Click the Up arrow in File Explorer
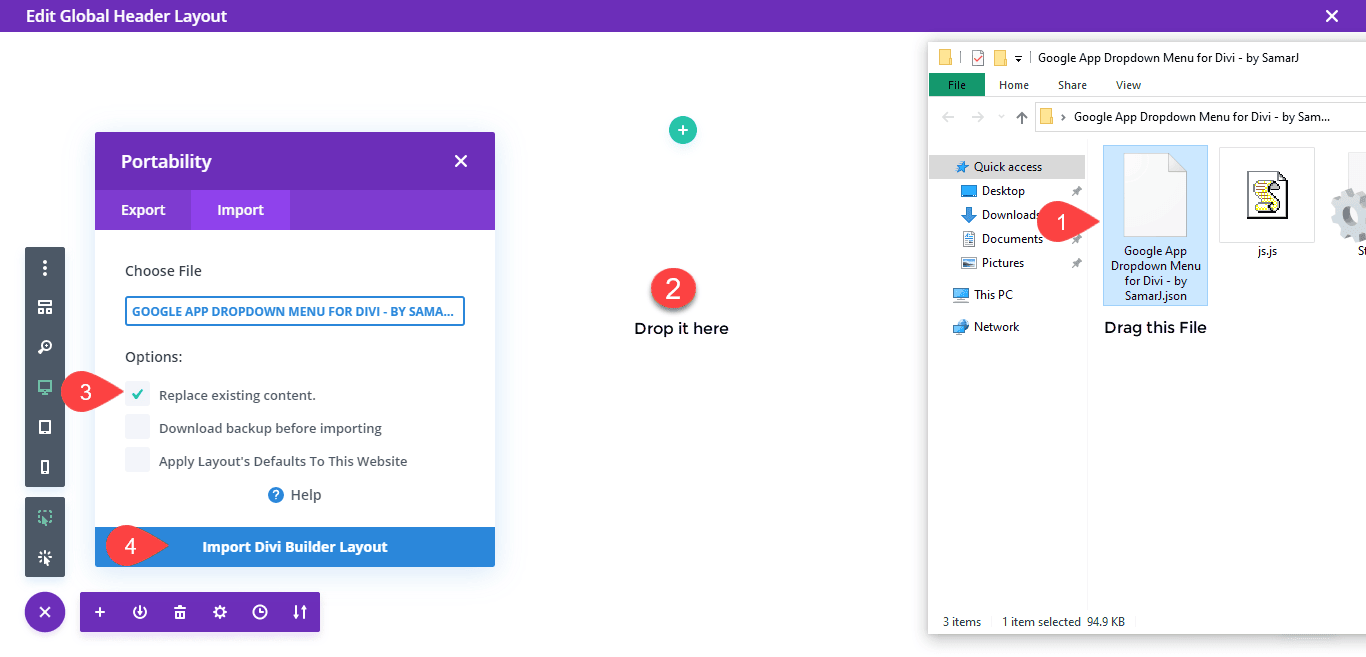The height and width of the screenshot is (657, 1366). point(1021,117)
